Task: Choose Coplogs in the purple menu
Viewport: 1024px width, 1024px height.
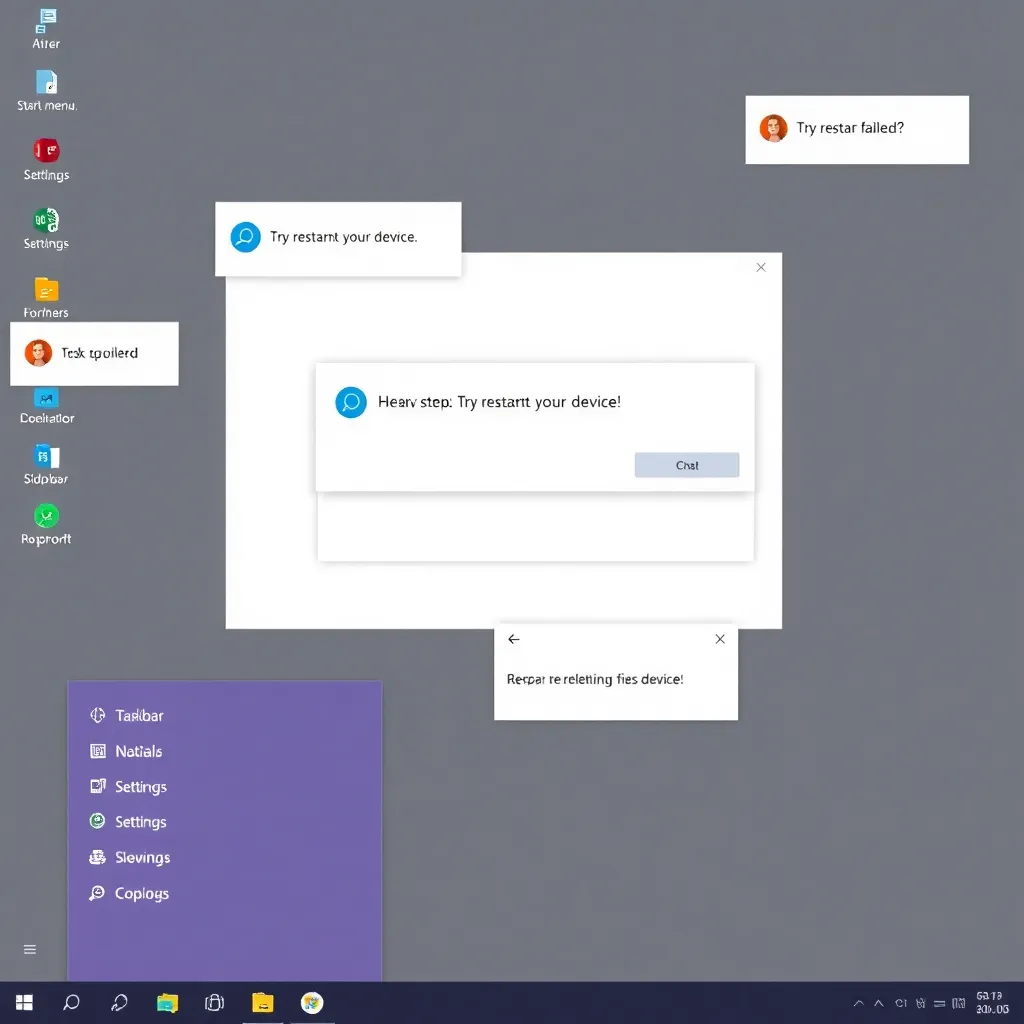Action: click(141, 894)
